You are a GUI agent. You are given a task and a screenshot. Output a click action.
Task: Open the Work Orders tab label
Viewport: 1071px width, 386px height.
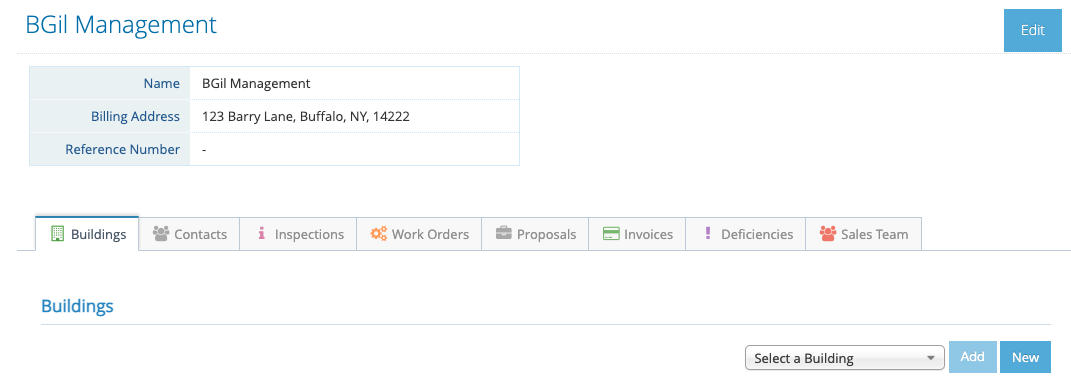[x=430, y=234]
